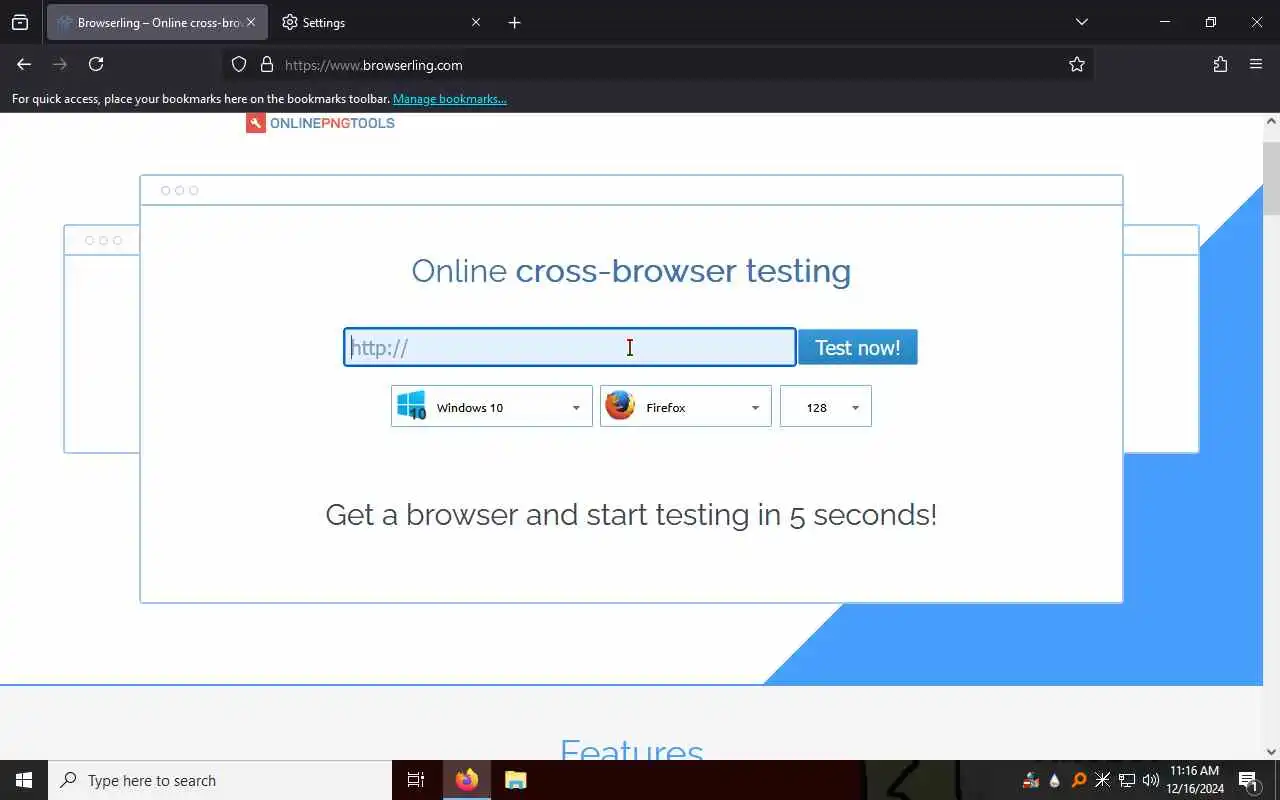Focus the http:// URL input field
Screen dimensions: 1280x800
pos(570,347)
